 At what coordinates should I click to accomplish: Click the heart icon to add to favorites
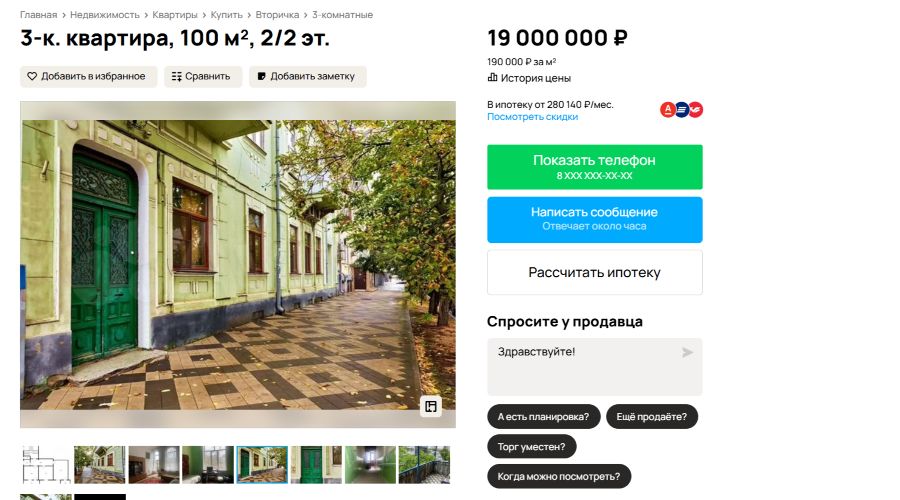pos(32,76)
